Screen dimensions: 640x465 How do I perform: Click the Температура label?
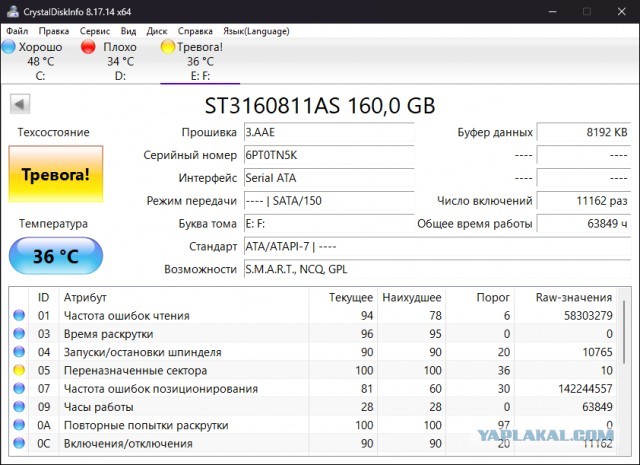pos(53,224)
